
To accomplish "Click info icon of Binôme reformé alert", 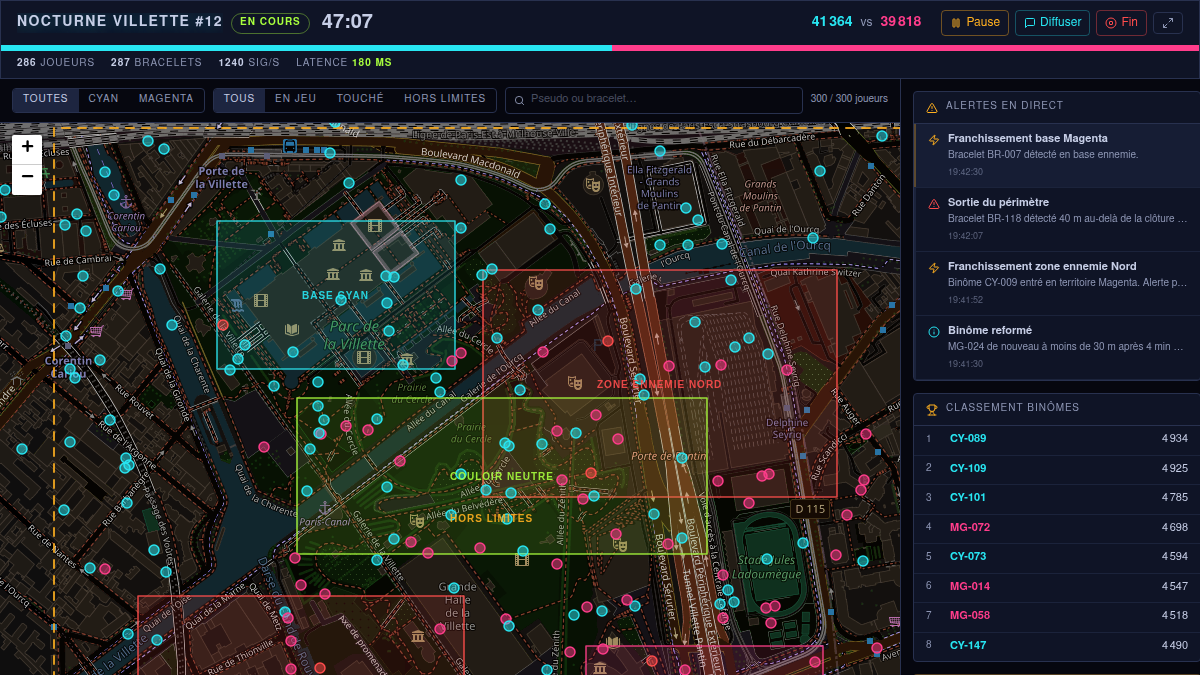I will pos(934,331).
